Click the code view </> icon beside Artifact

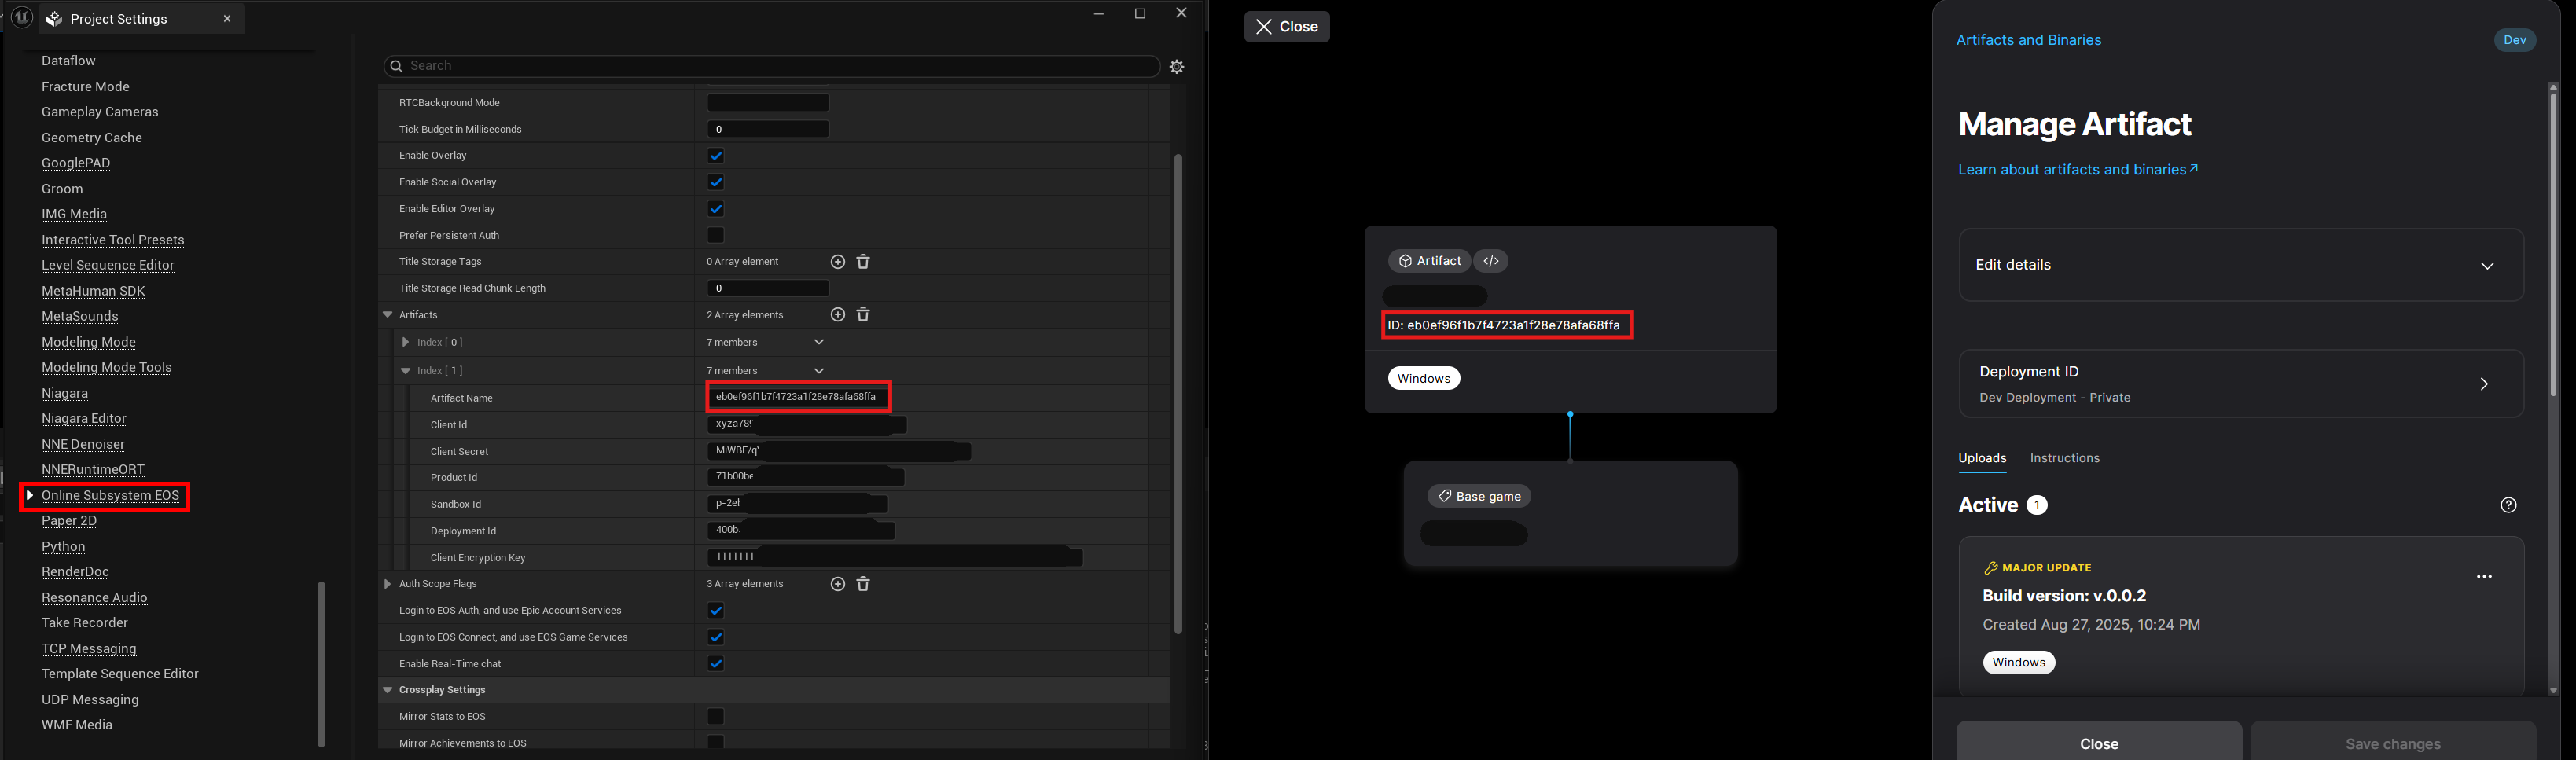coord(1491,260)
